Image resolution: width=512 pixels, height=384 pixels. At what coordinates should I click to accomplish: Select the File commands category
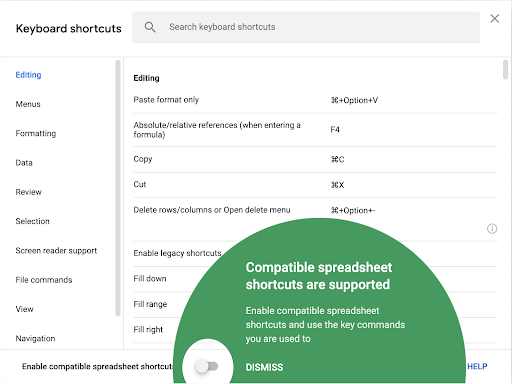[x=44, y=280]
